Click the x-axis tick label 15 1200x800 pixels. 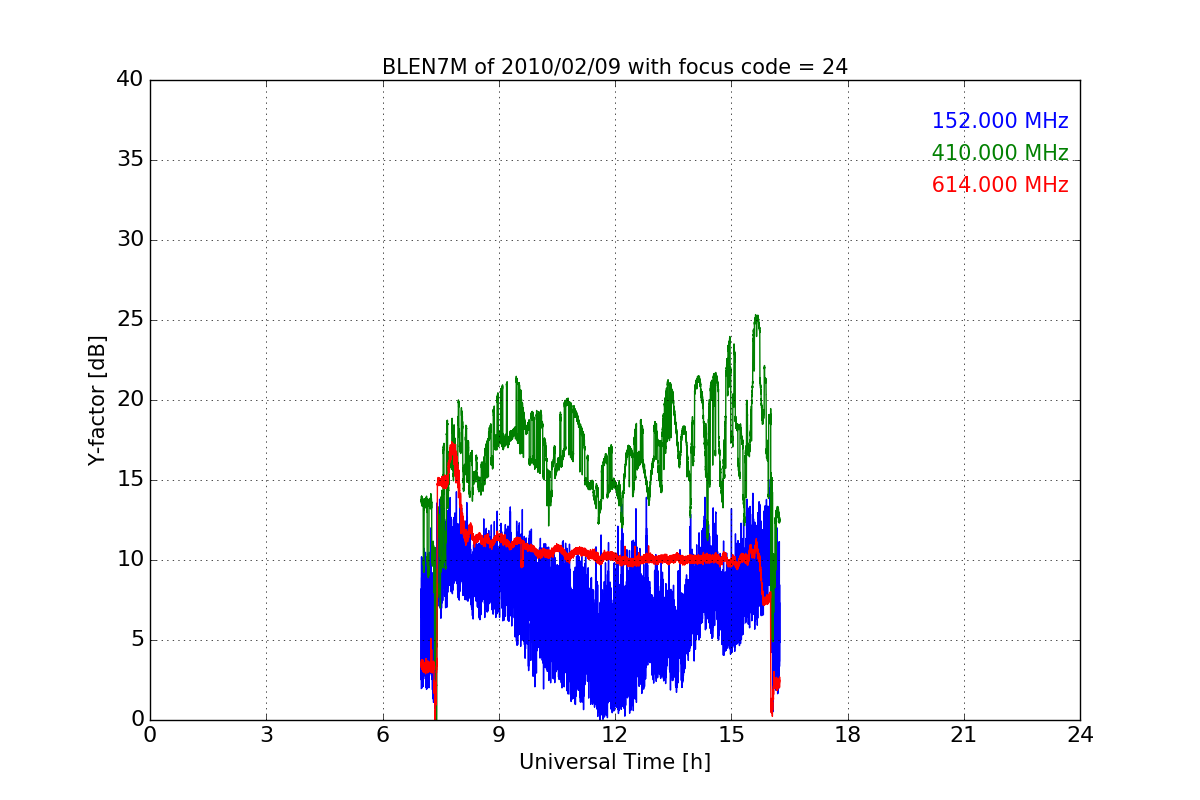pyautogui.click(x=731, y=734)
